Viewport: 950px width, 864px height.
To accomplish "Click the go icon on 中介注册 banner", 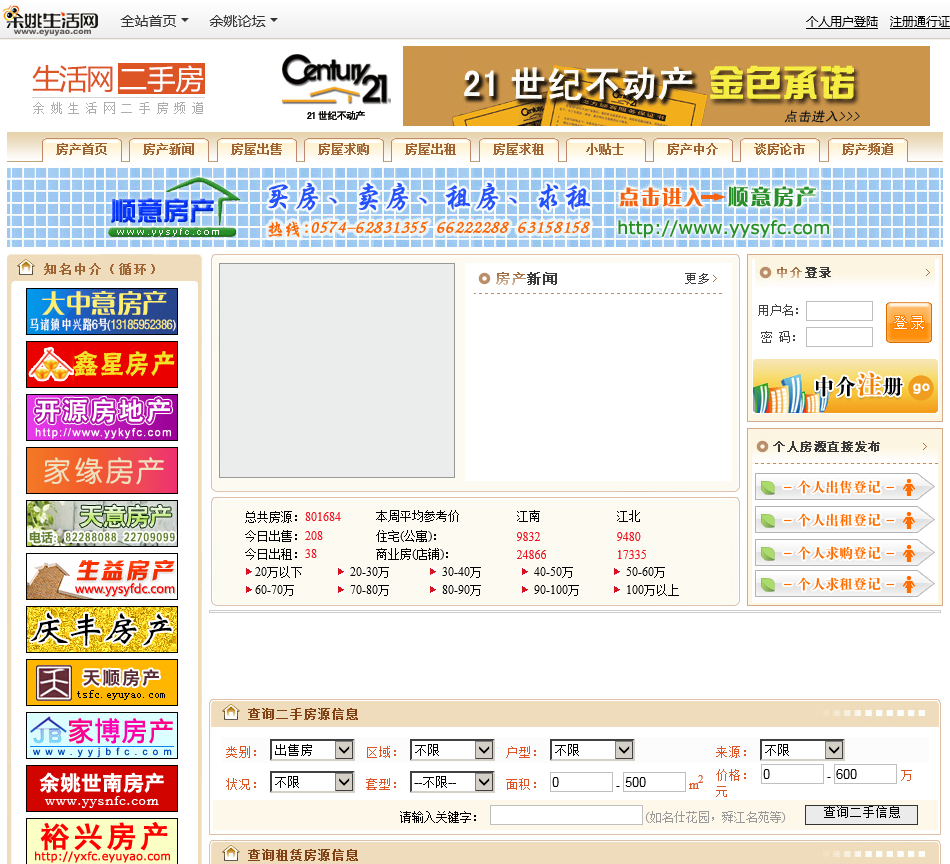I will click(920, 387).
